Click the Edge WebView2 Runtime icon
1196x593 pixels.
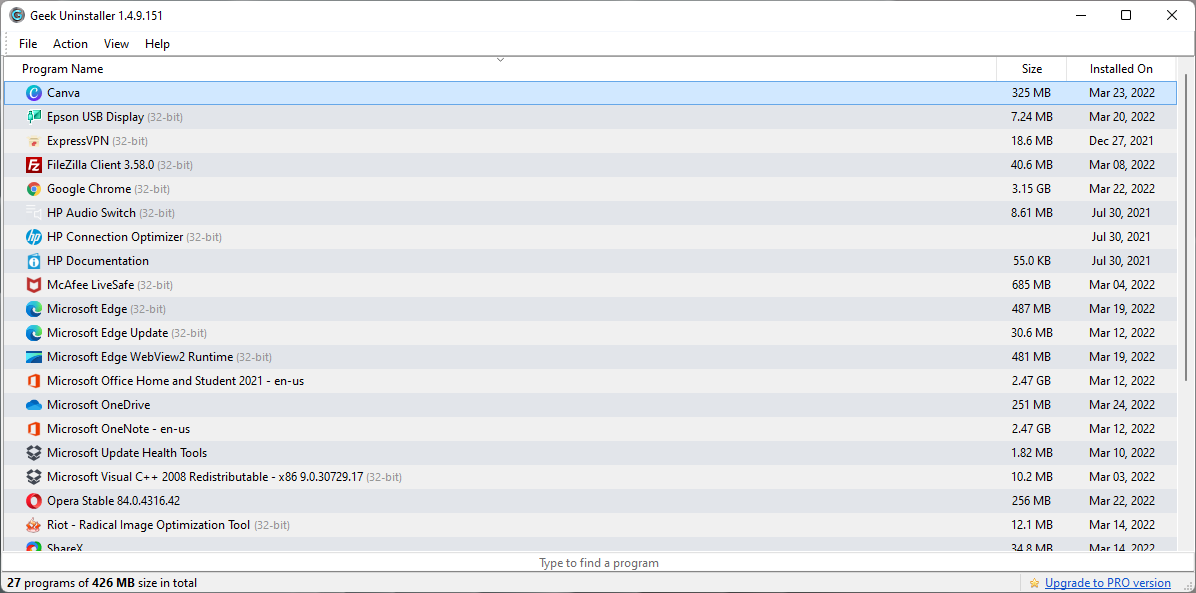click(x=34, y=357)
